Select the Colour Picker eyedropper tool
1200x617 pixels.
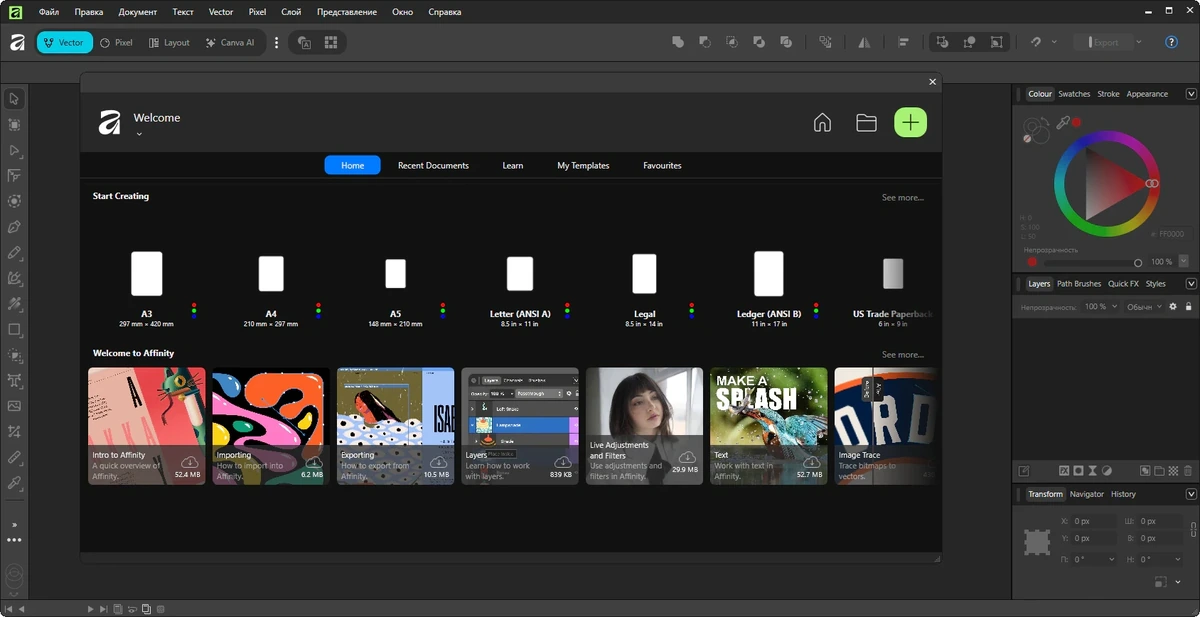[14, 483]
